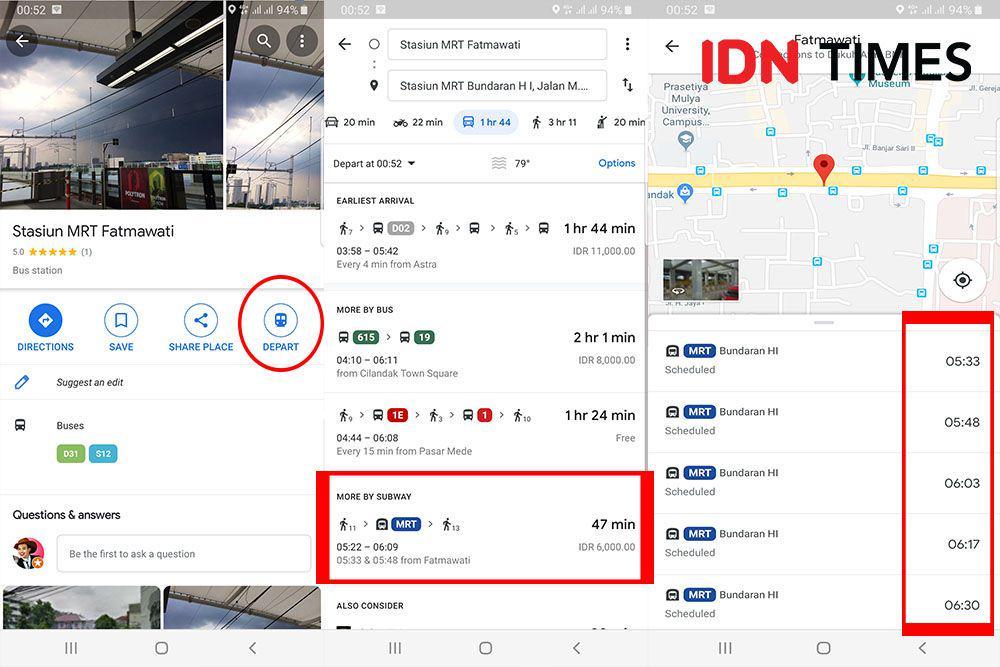
Task: Select MRT Bundaran HI 06:30 departure
Action: pos(823,604)
